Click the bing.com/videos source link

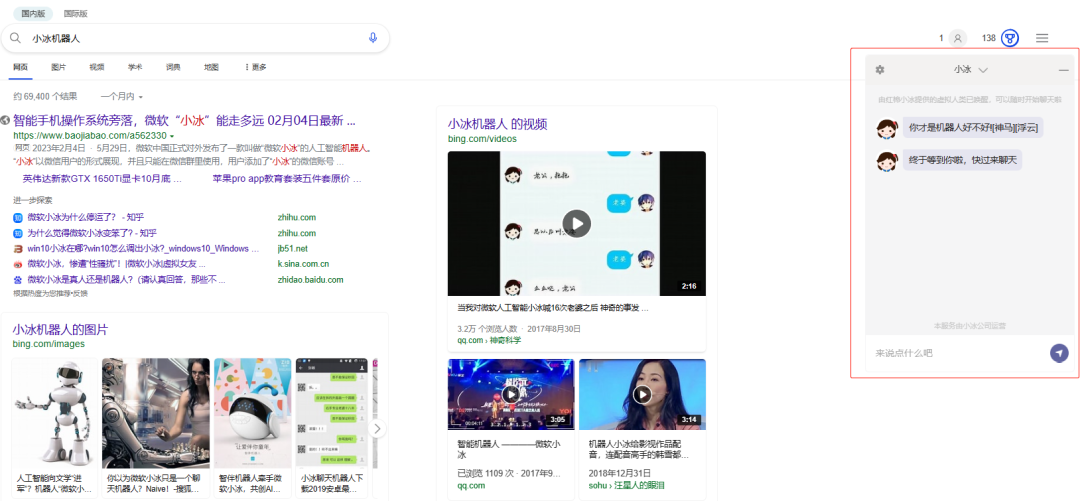point(482,139)
